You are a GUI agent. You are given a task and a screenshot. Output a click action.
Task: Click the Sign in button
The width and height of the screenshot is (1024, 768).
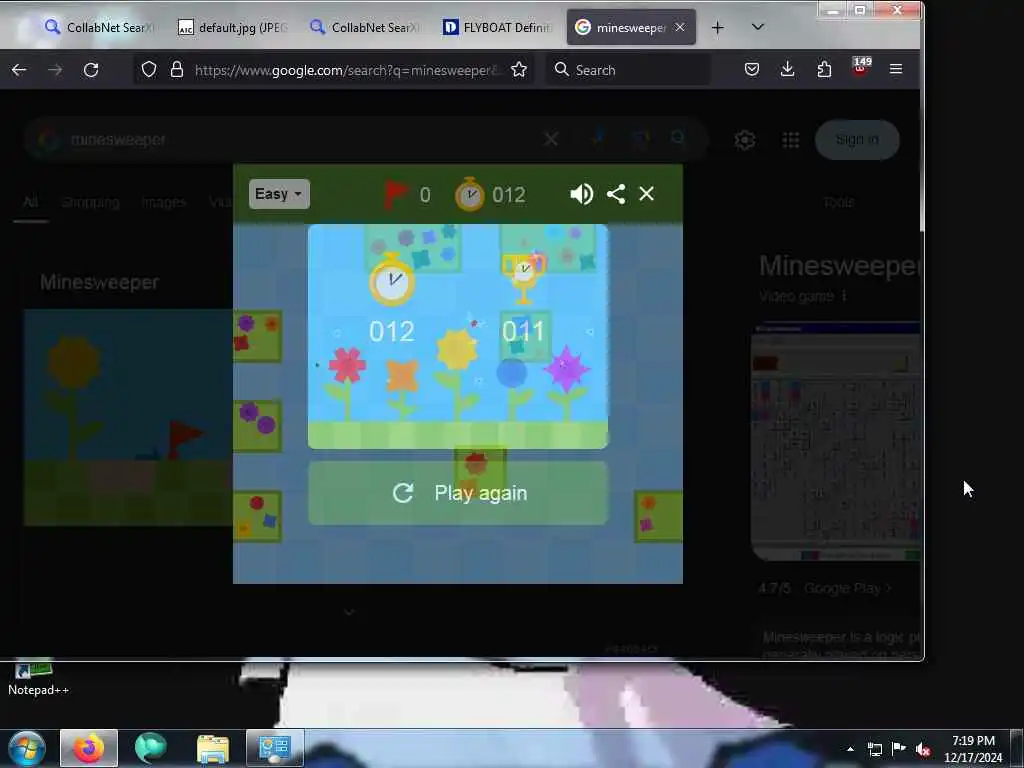tap(857, 140)
